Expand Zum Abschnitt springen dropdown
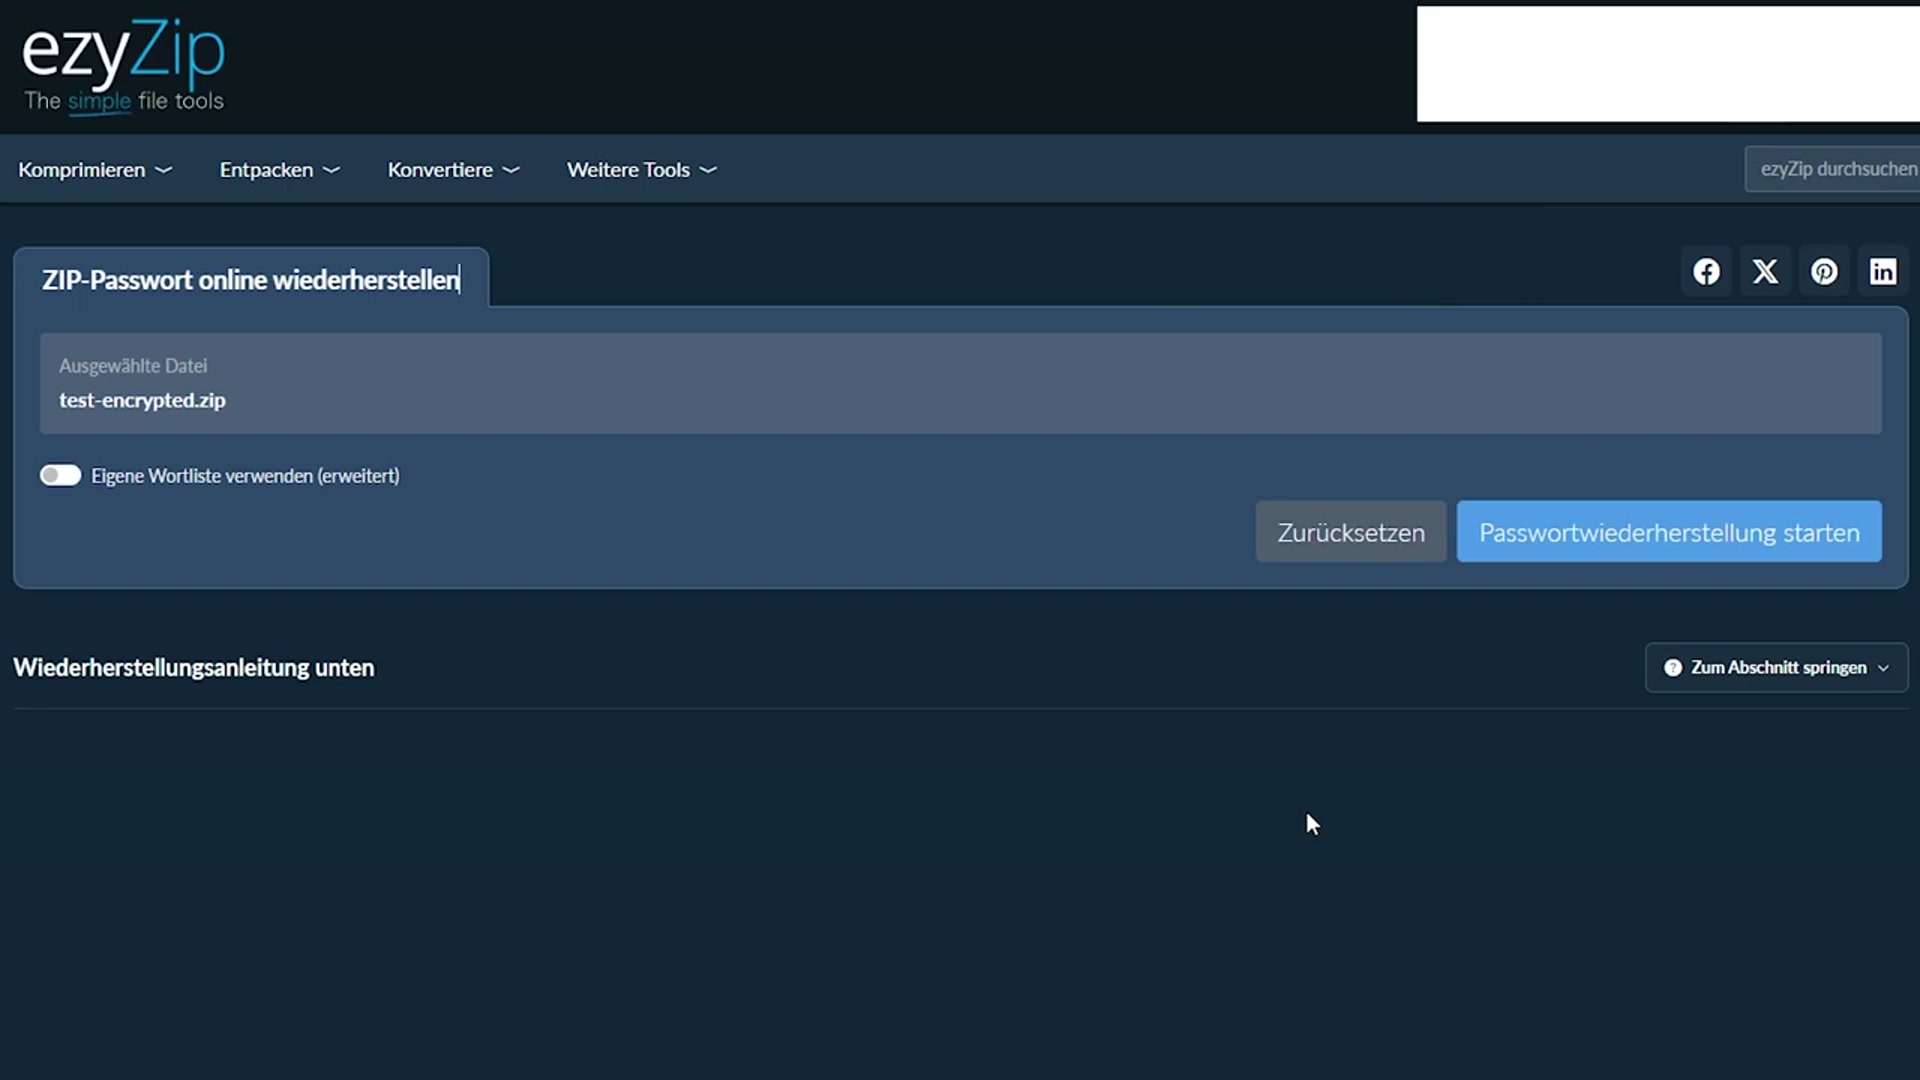 tap(1776, 668)
